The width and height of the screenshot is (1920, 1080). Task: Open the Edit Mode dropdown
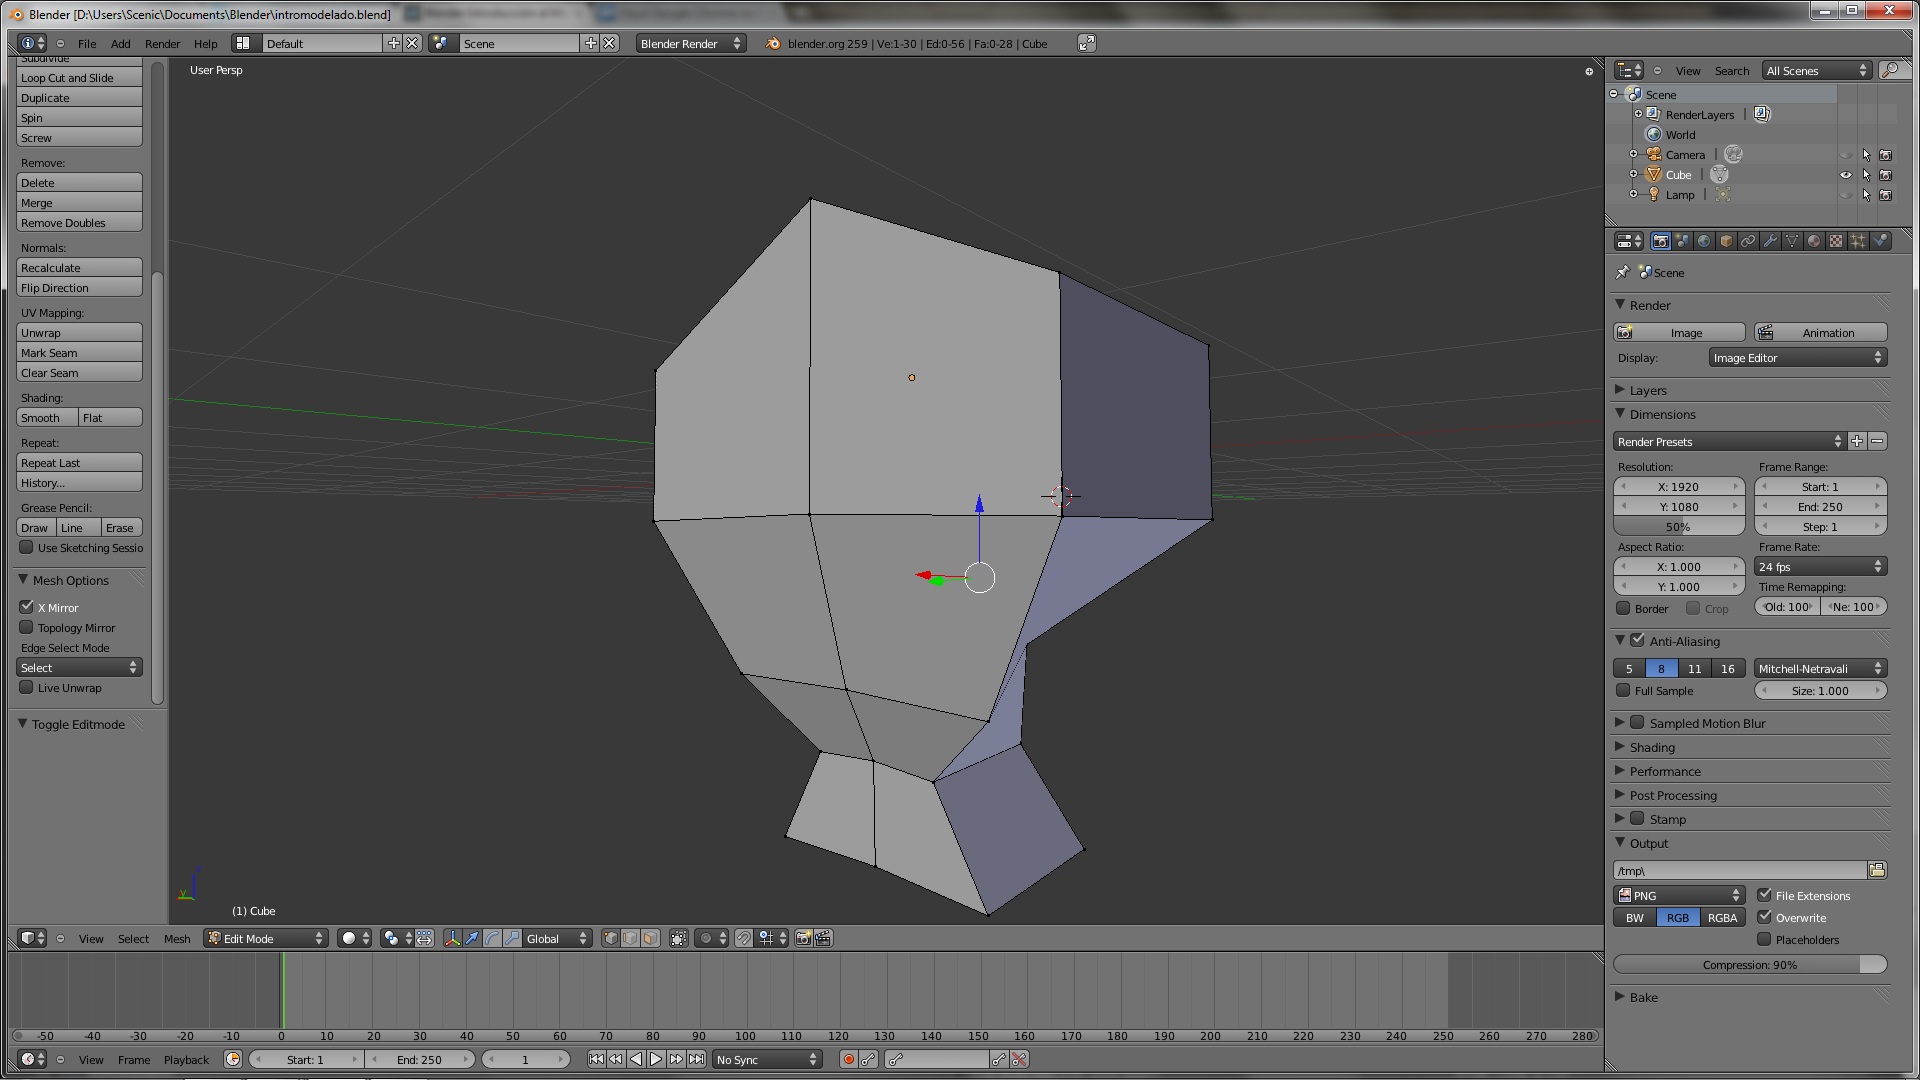[266, 939]
